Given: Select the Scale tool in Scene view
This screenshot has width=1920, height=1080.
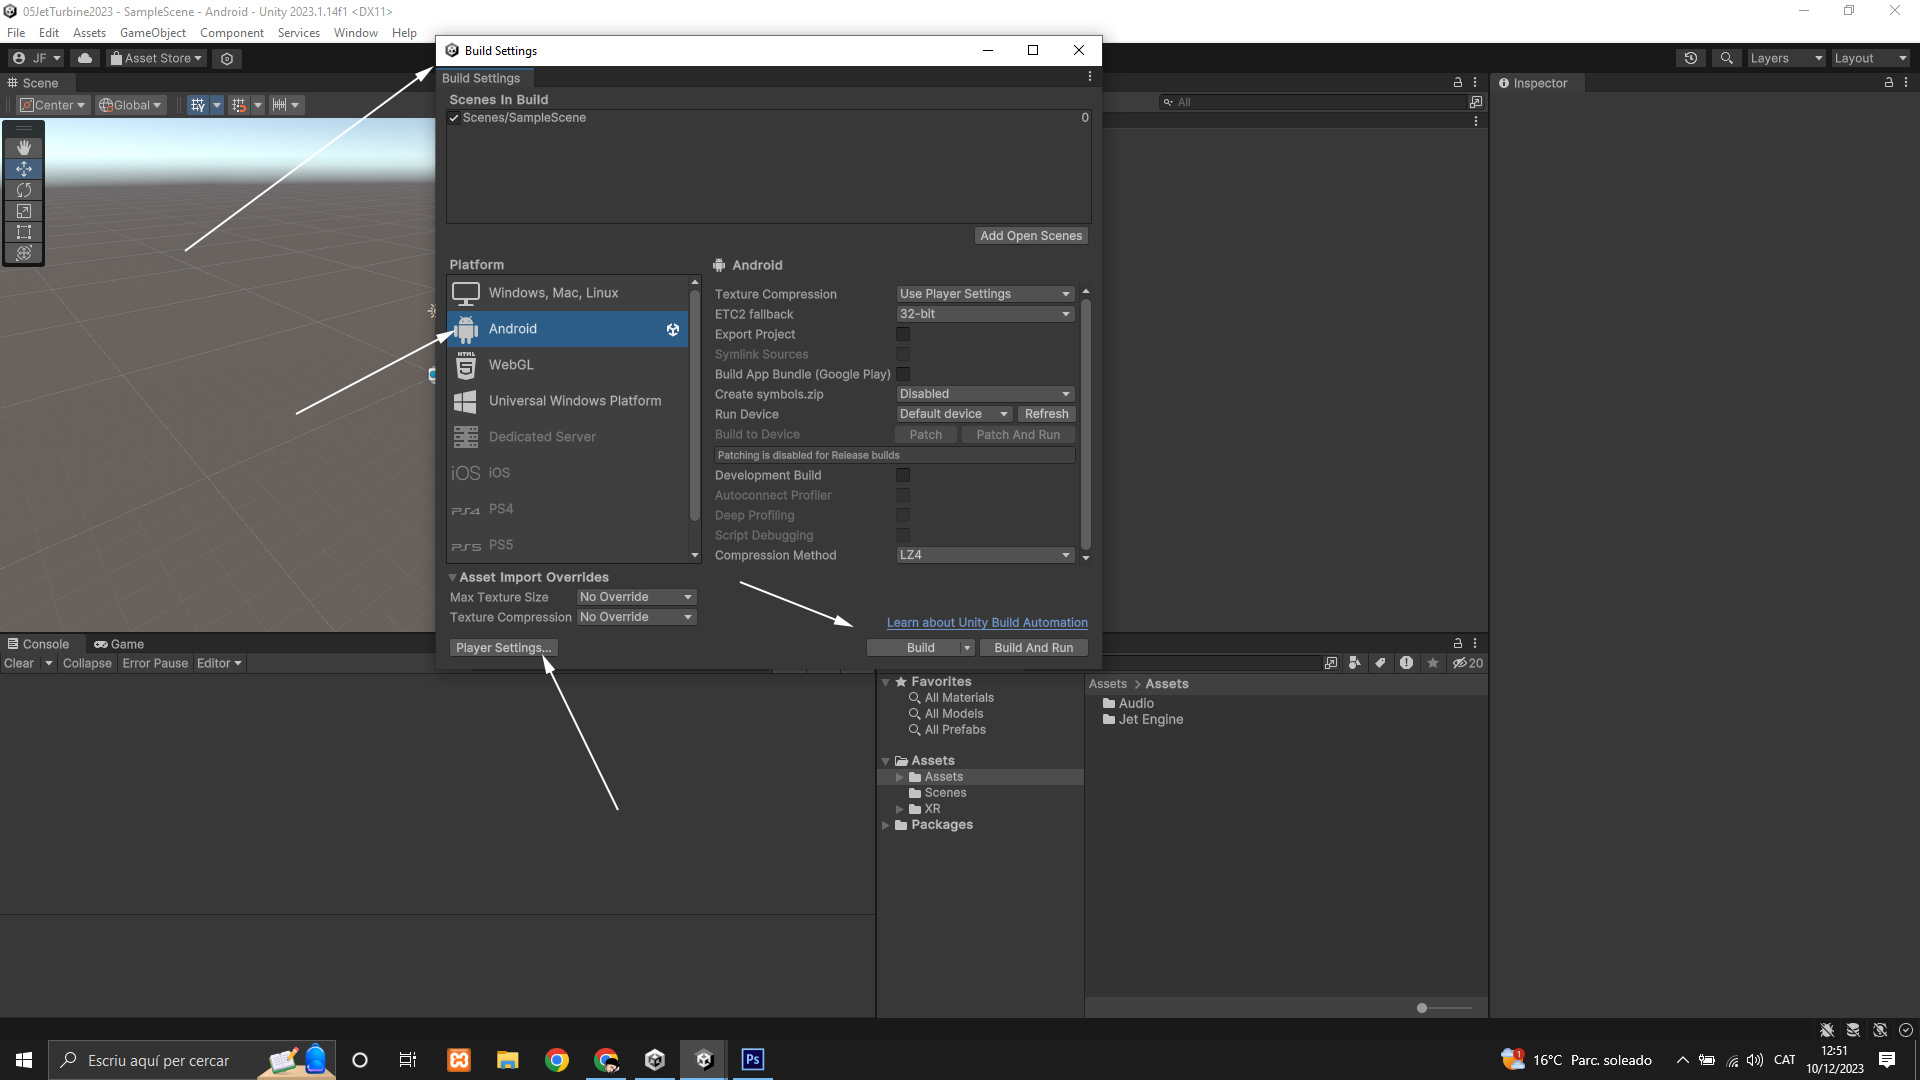Looking at the screenshot, I should click(24, 211).
